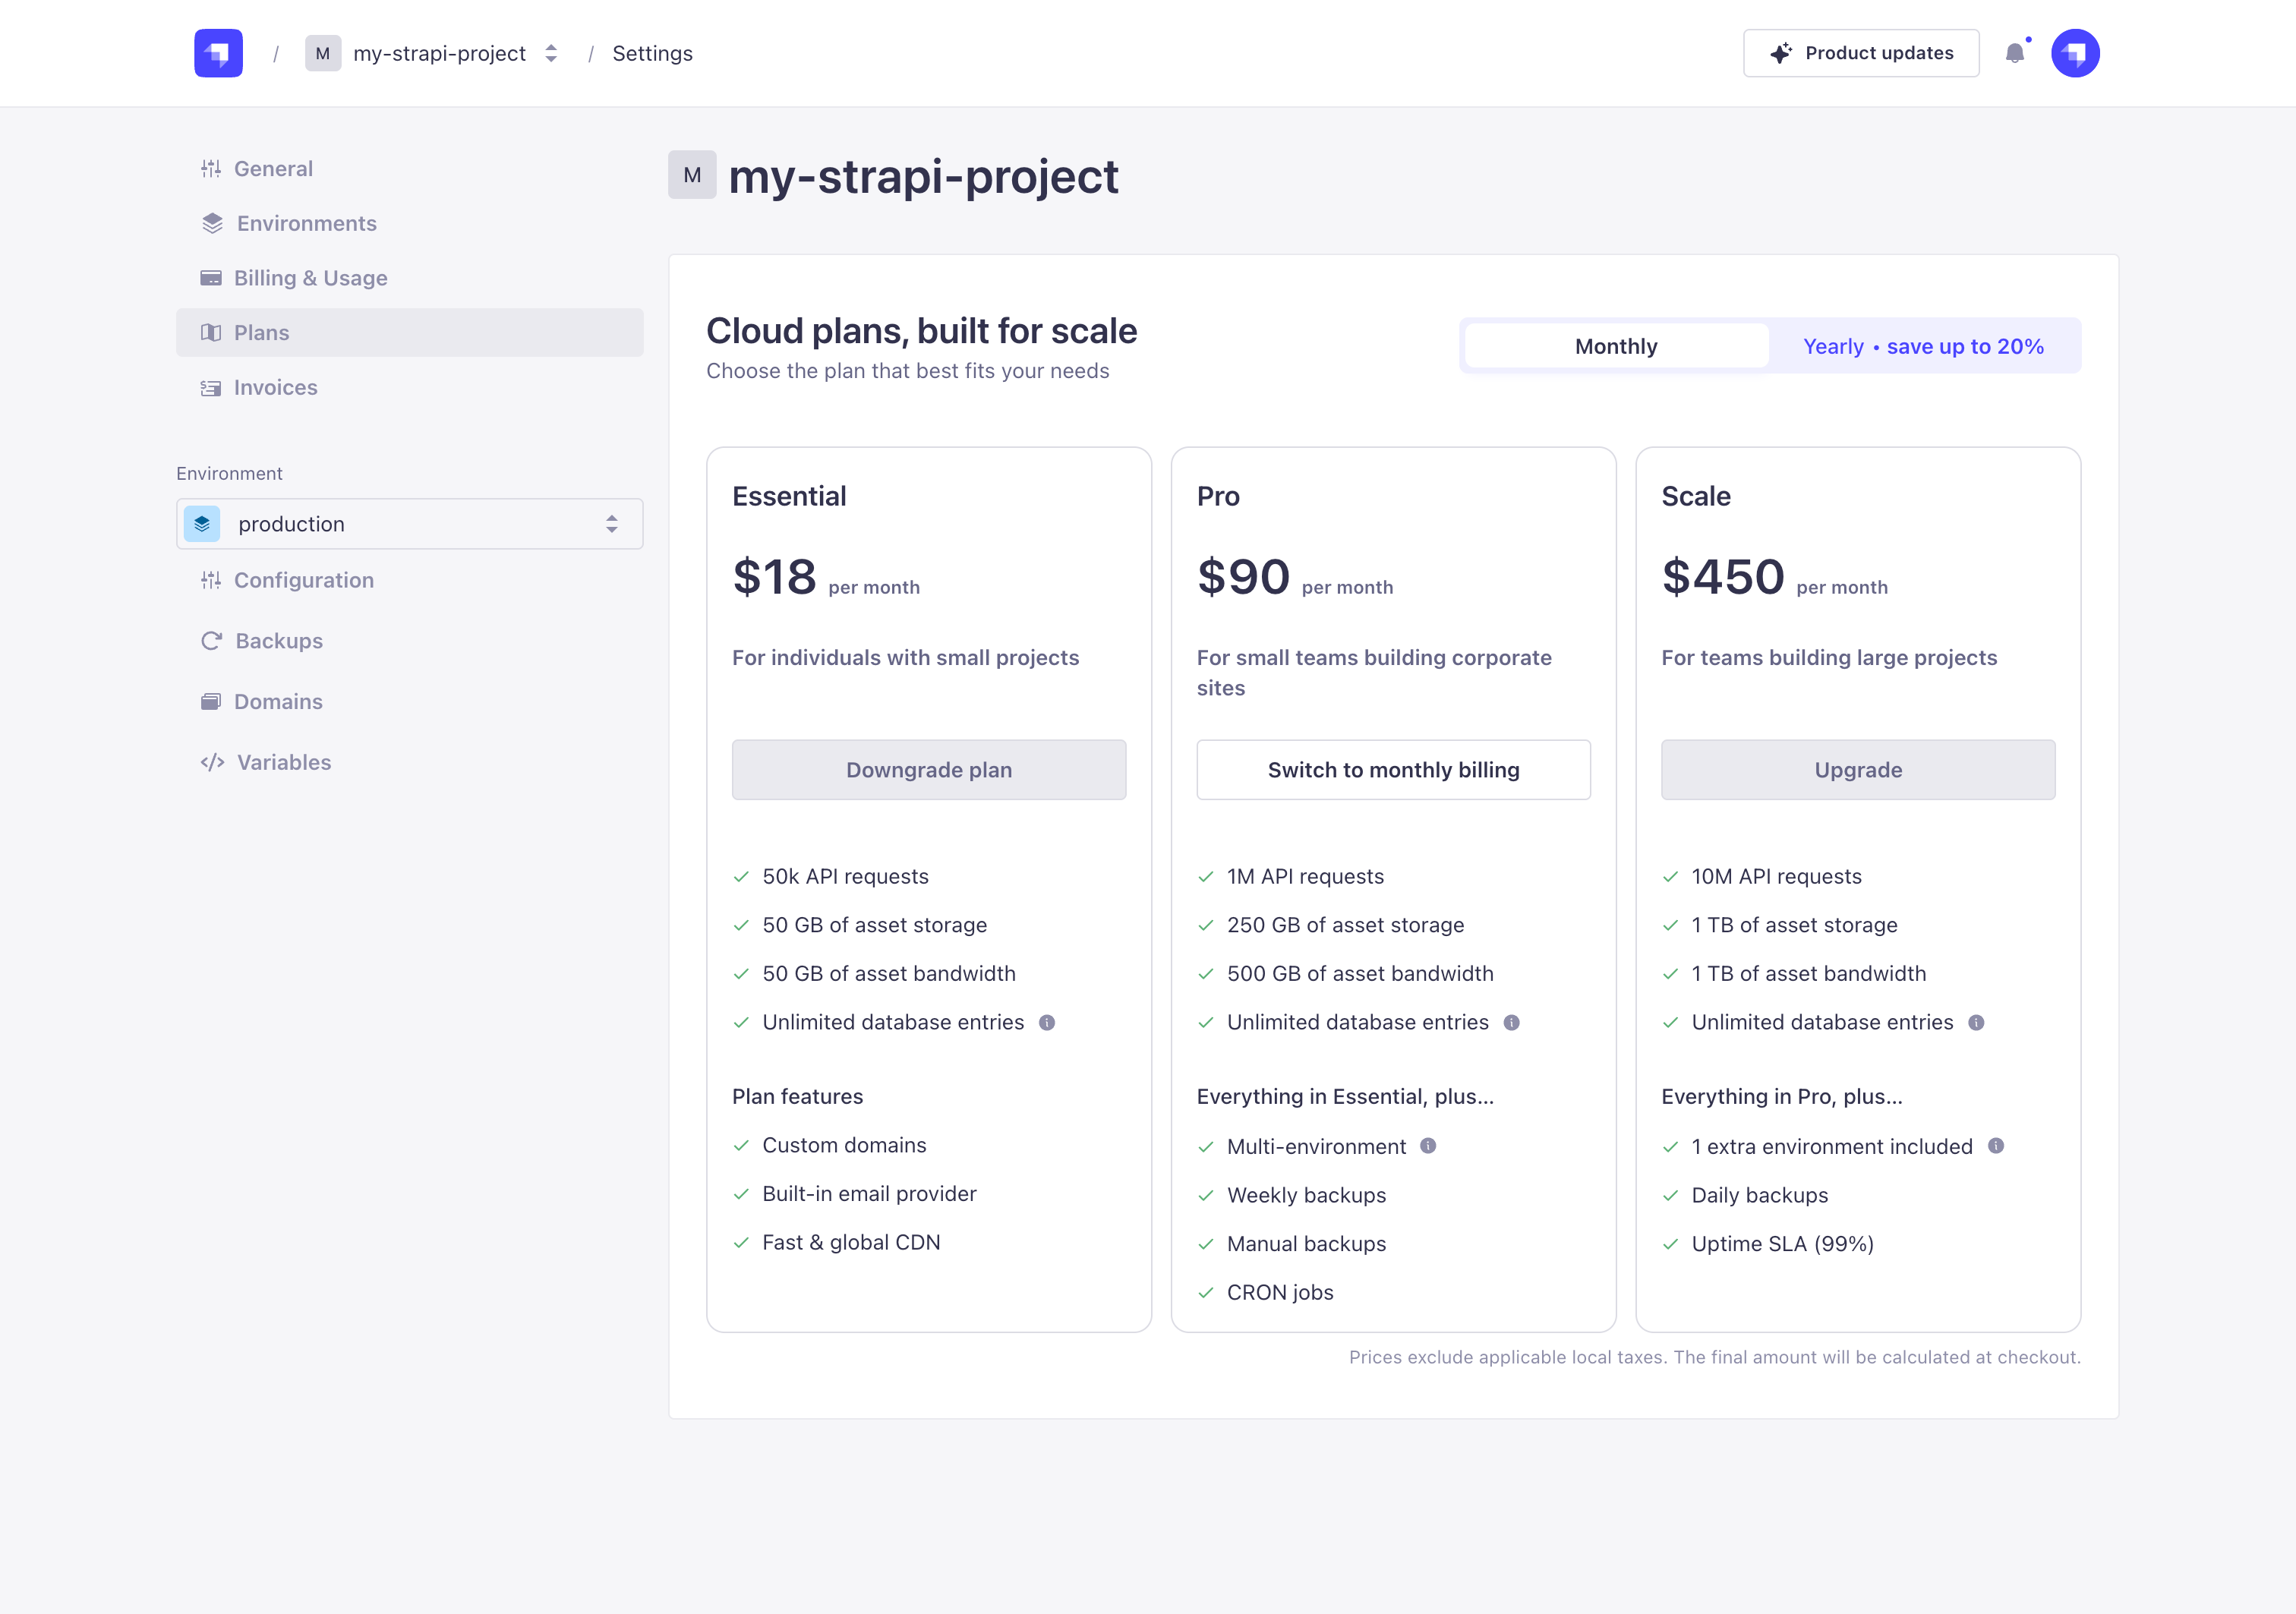Click info icon beside extra environment included

click(x=1996, y=1146)
